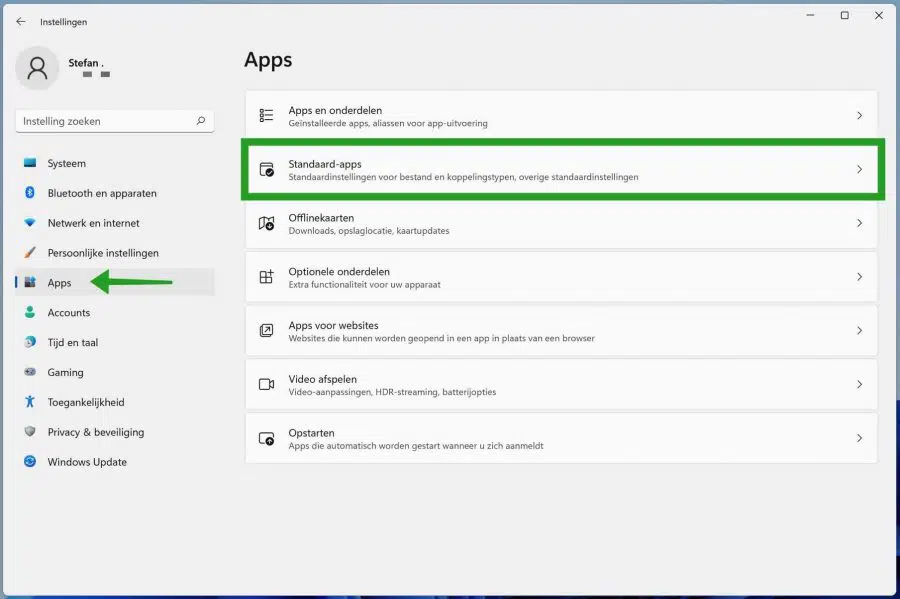Click the Standaard-apps icon
Image resolution: width=900 pixels, height=599 pixels.
266,169
